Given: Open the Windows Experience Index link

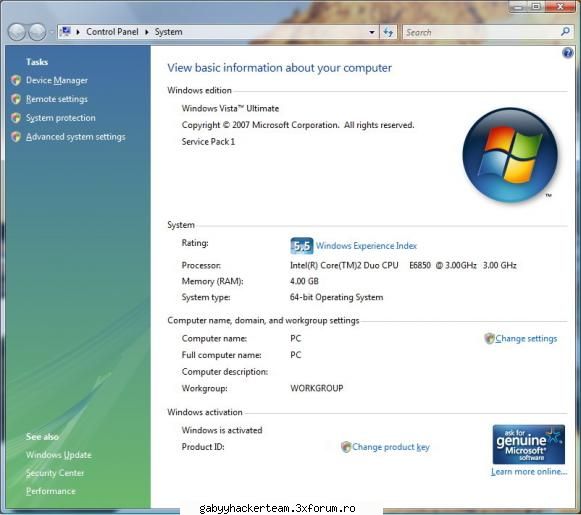Looking at the screenshot, I should [x=366, y=246].
